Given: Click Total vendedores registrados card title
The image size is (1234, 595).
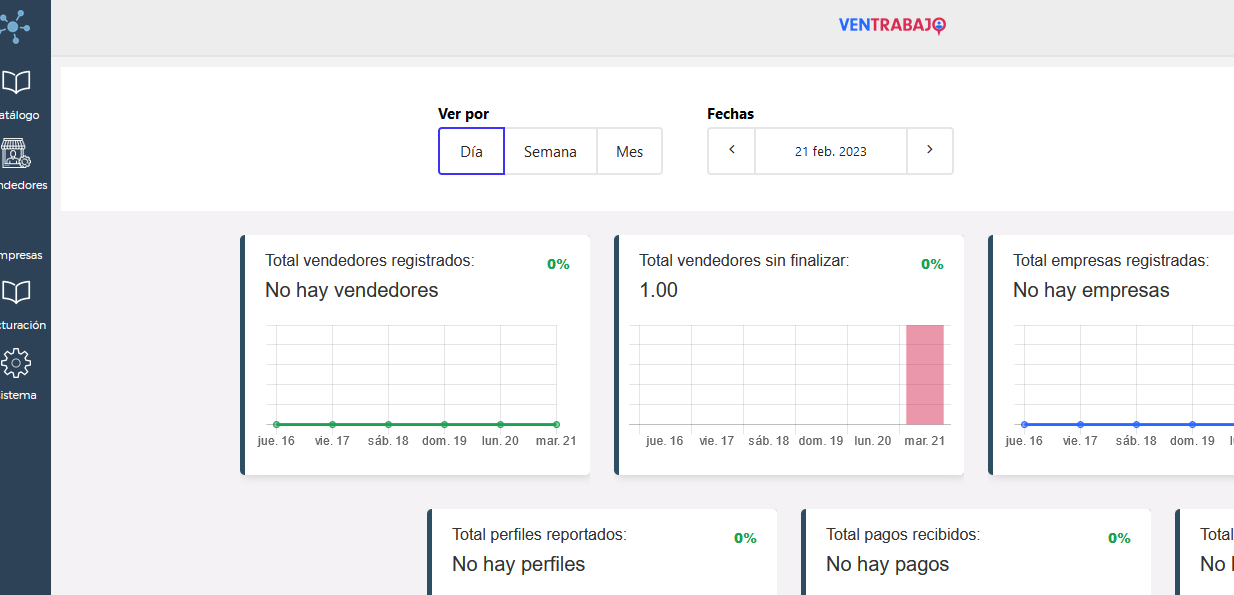Looking at the screenshot, I should click(x=369, y=261).
